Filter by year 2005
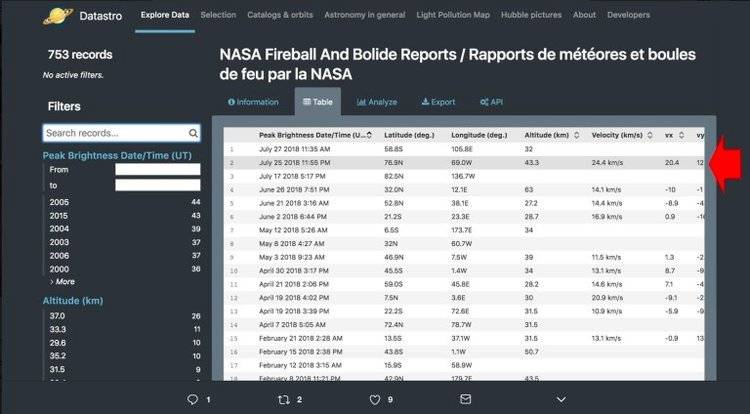Image resolution: width=750 pixels, height=414 pixels. pos(124,202)
